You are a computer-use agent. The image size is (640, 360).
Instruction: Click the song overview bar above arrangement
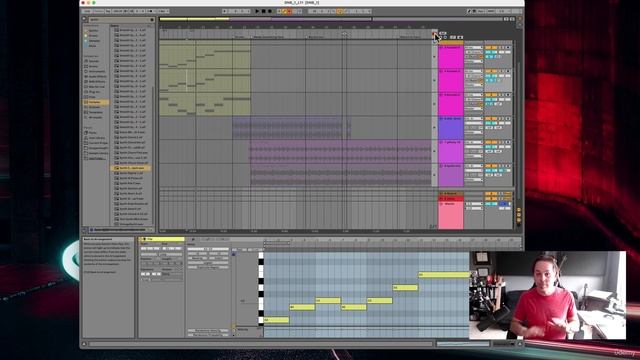point(331,19)
